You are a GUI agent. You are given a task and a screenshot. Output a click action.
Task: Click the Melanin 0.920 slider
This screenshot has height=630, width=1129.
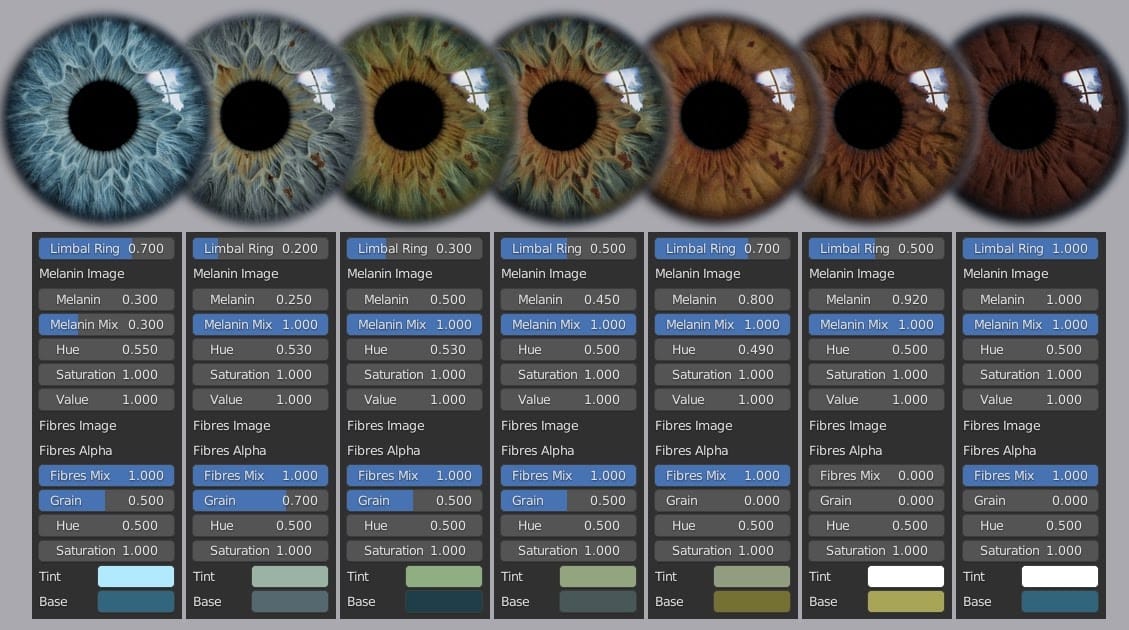point(876,298)
